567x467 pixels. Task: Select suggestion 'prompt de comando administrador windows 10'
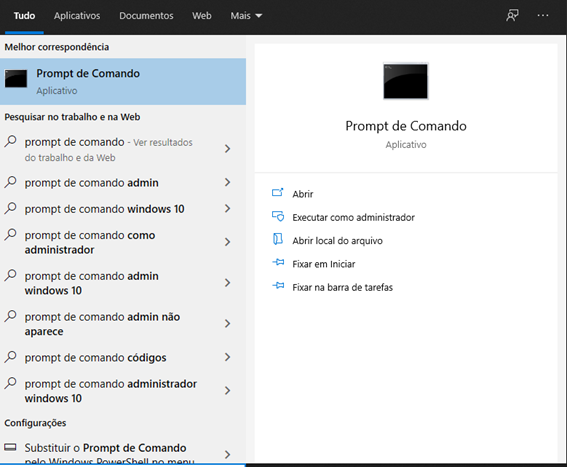[x=123, y=391]
